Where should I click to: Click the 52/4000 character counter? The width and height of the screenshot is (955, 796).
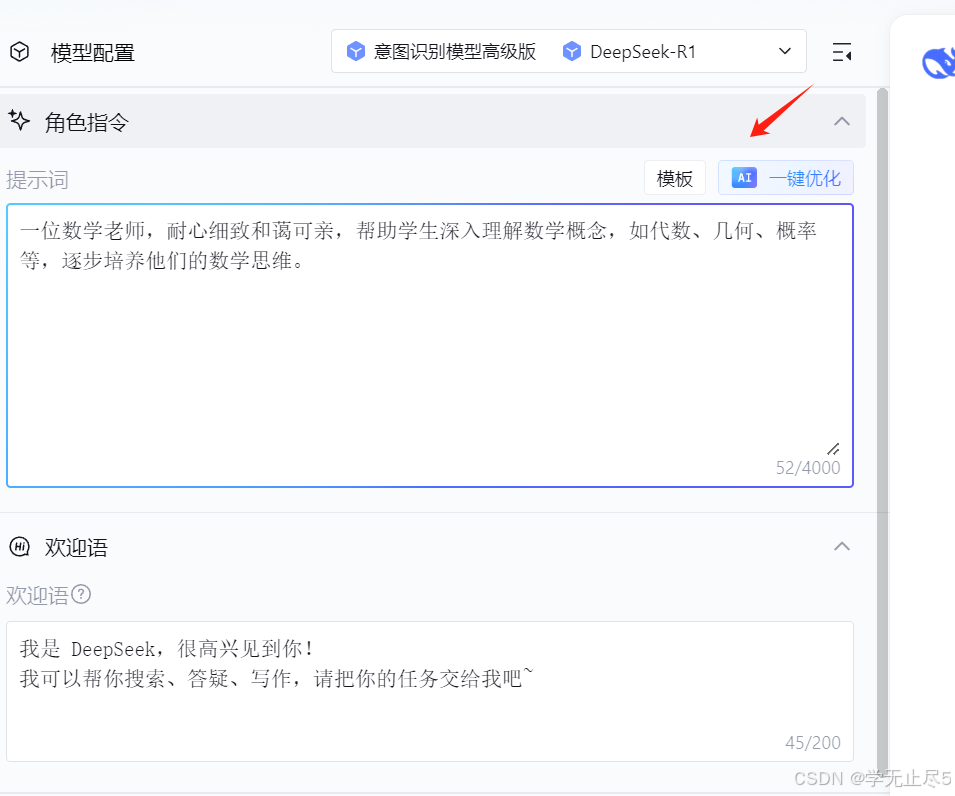pos(808,468)
